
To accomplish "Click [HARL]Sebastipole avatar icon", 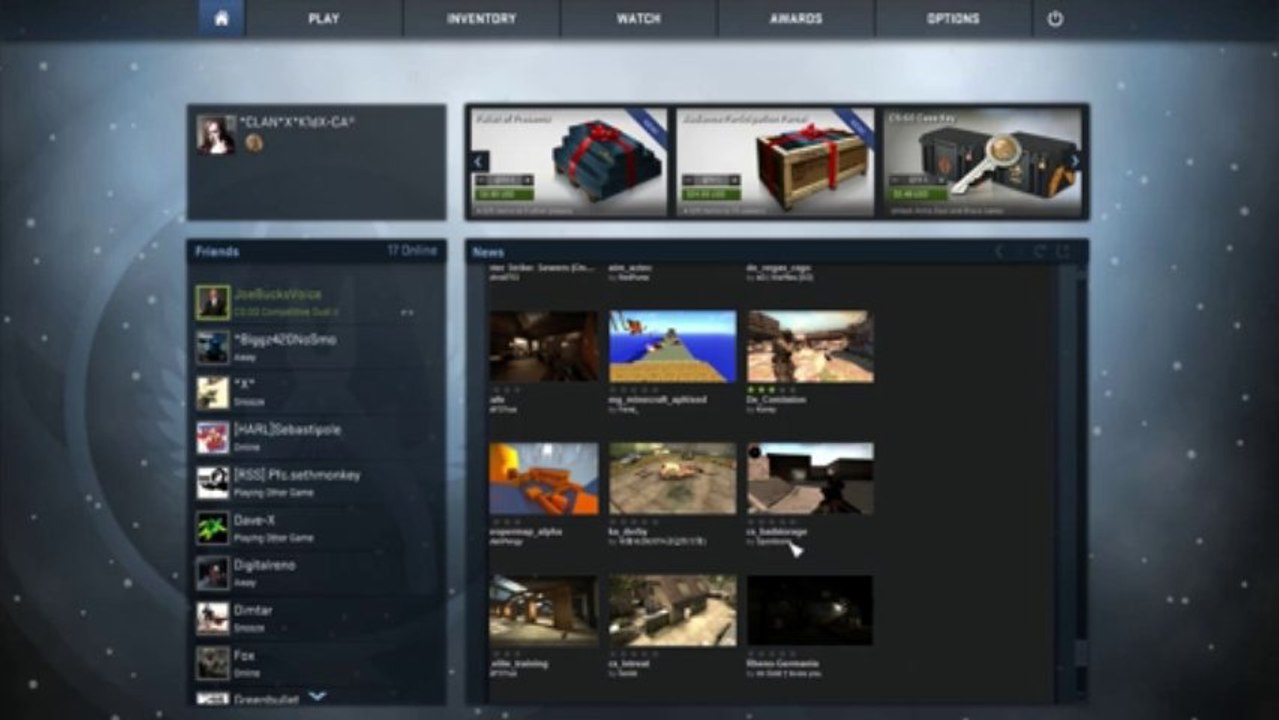I will click(x=212, y=438).
